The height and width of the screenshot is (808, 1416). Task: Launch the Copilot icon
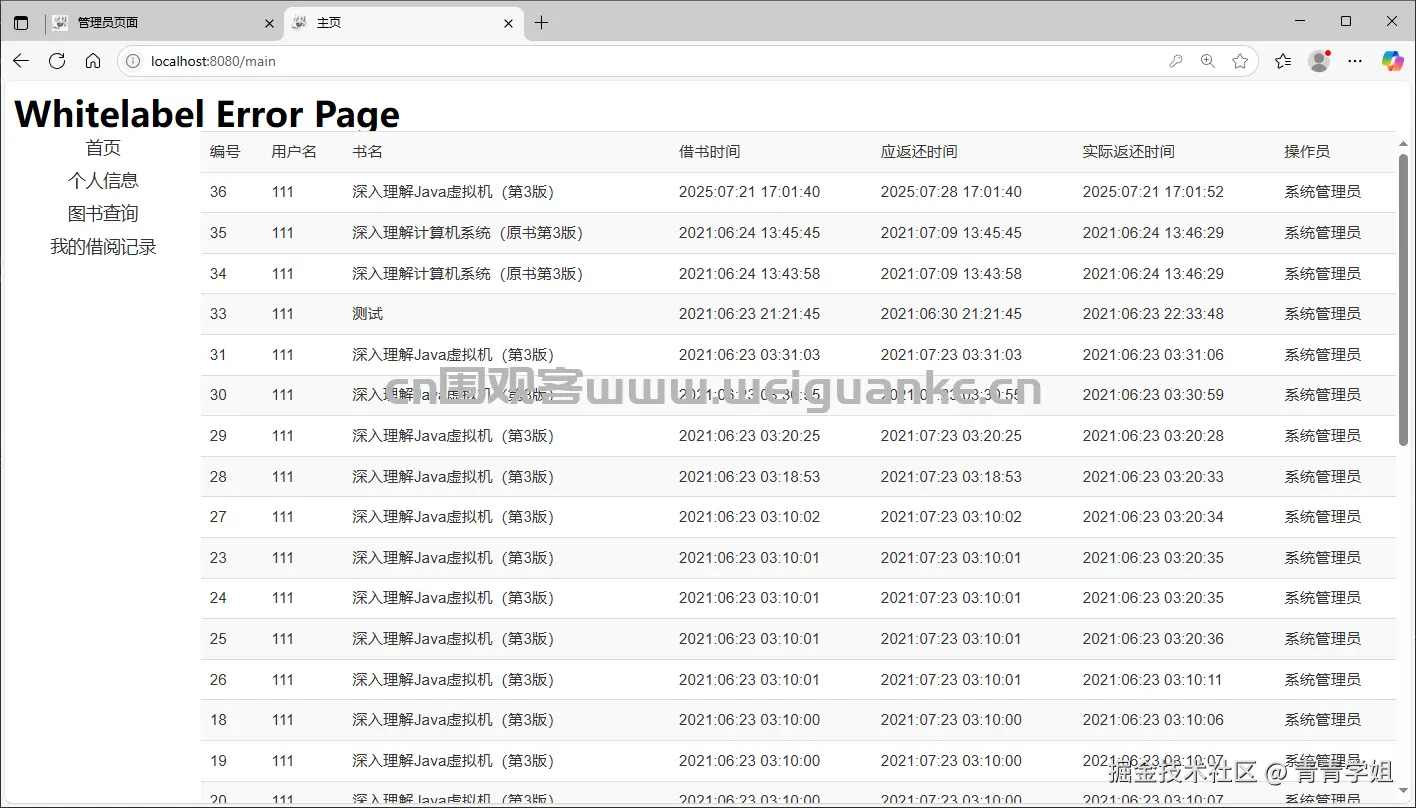coord(1392,61)
